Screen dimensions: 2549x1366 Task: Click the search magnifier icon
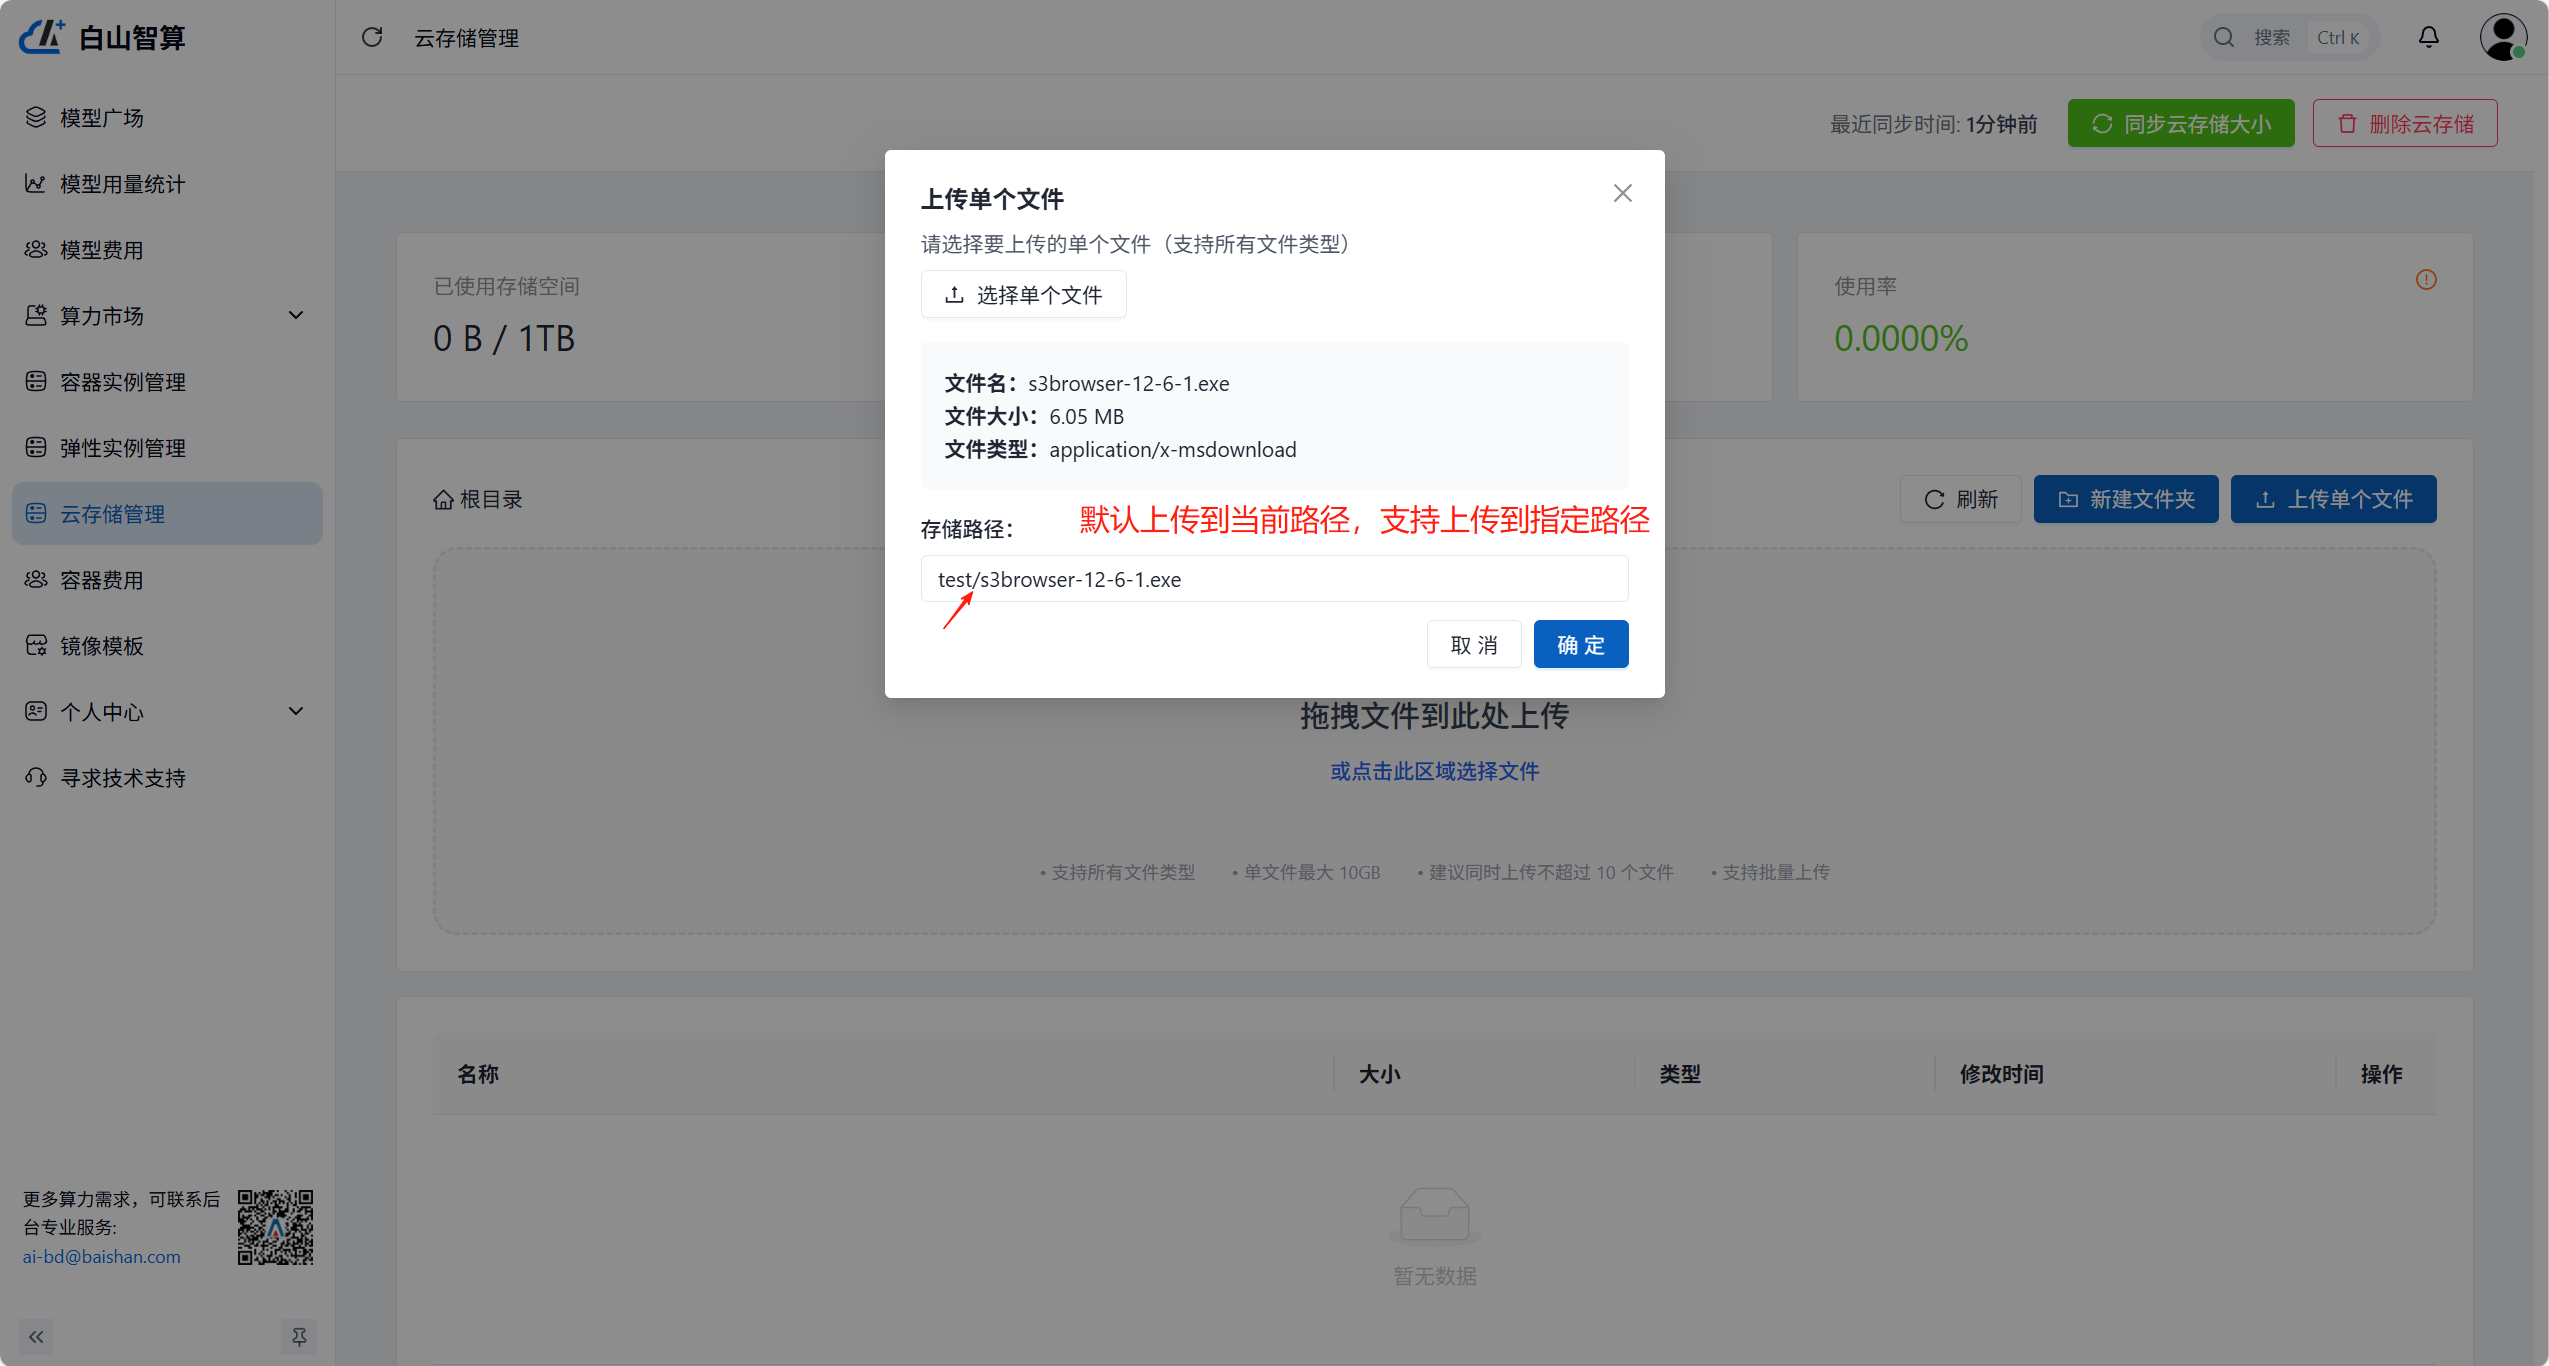click(2224, 37)
